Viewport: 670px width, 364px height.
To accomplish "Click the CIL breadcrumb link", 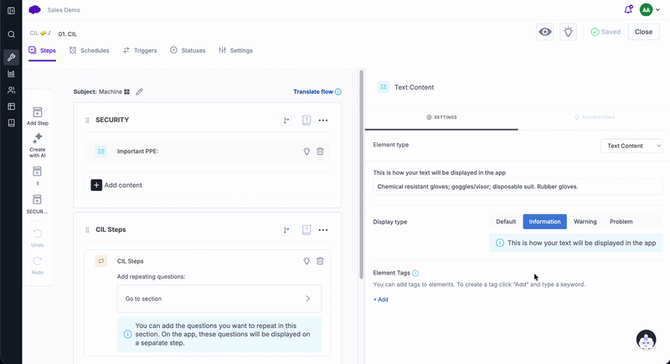I will tap(38, 33).
